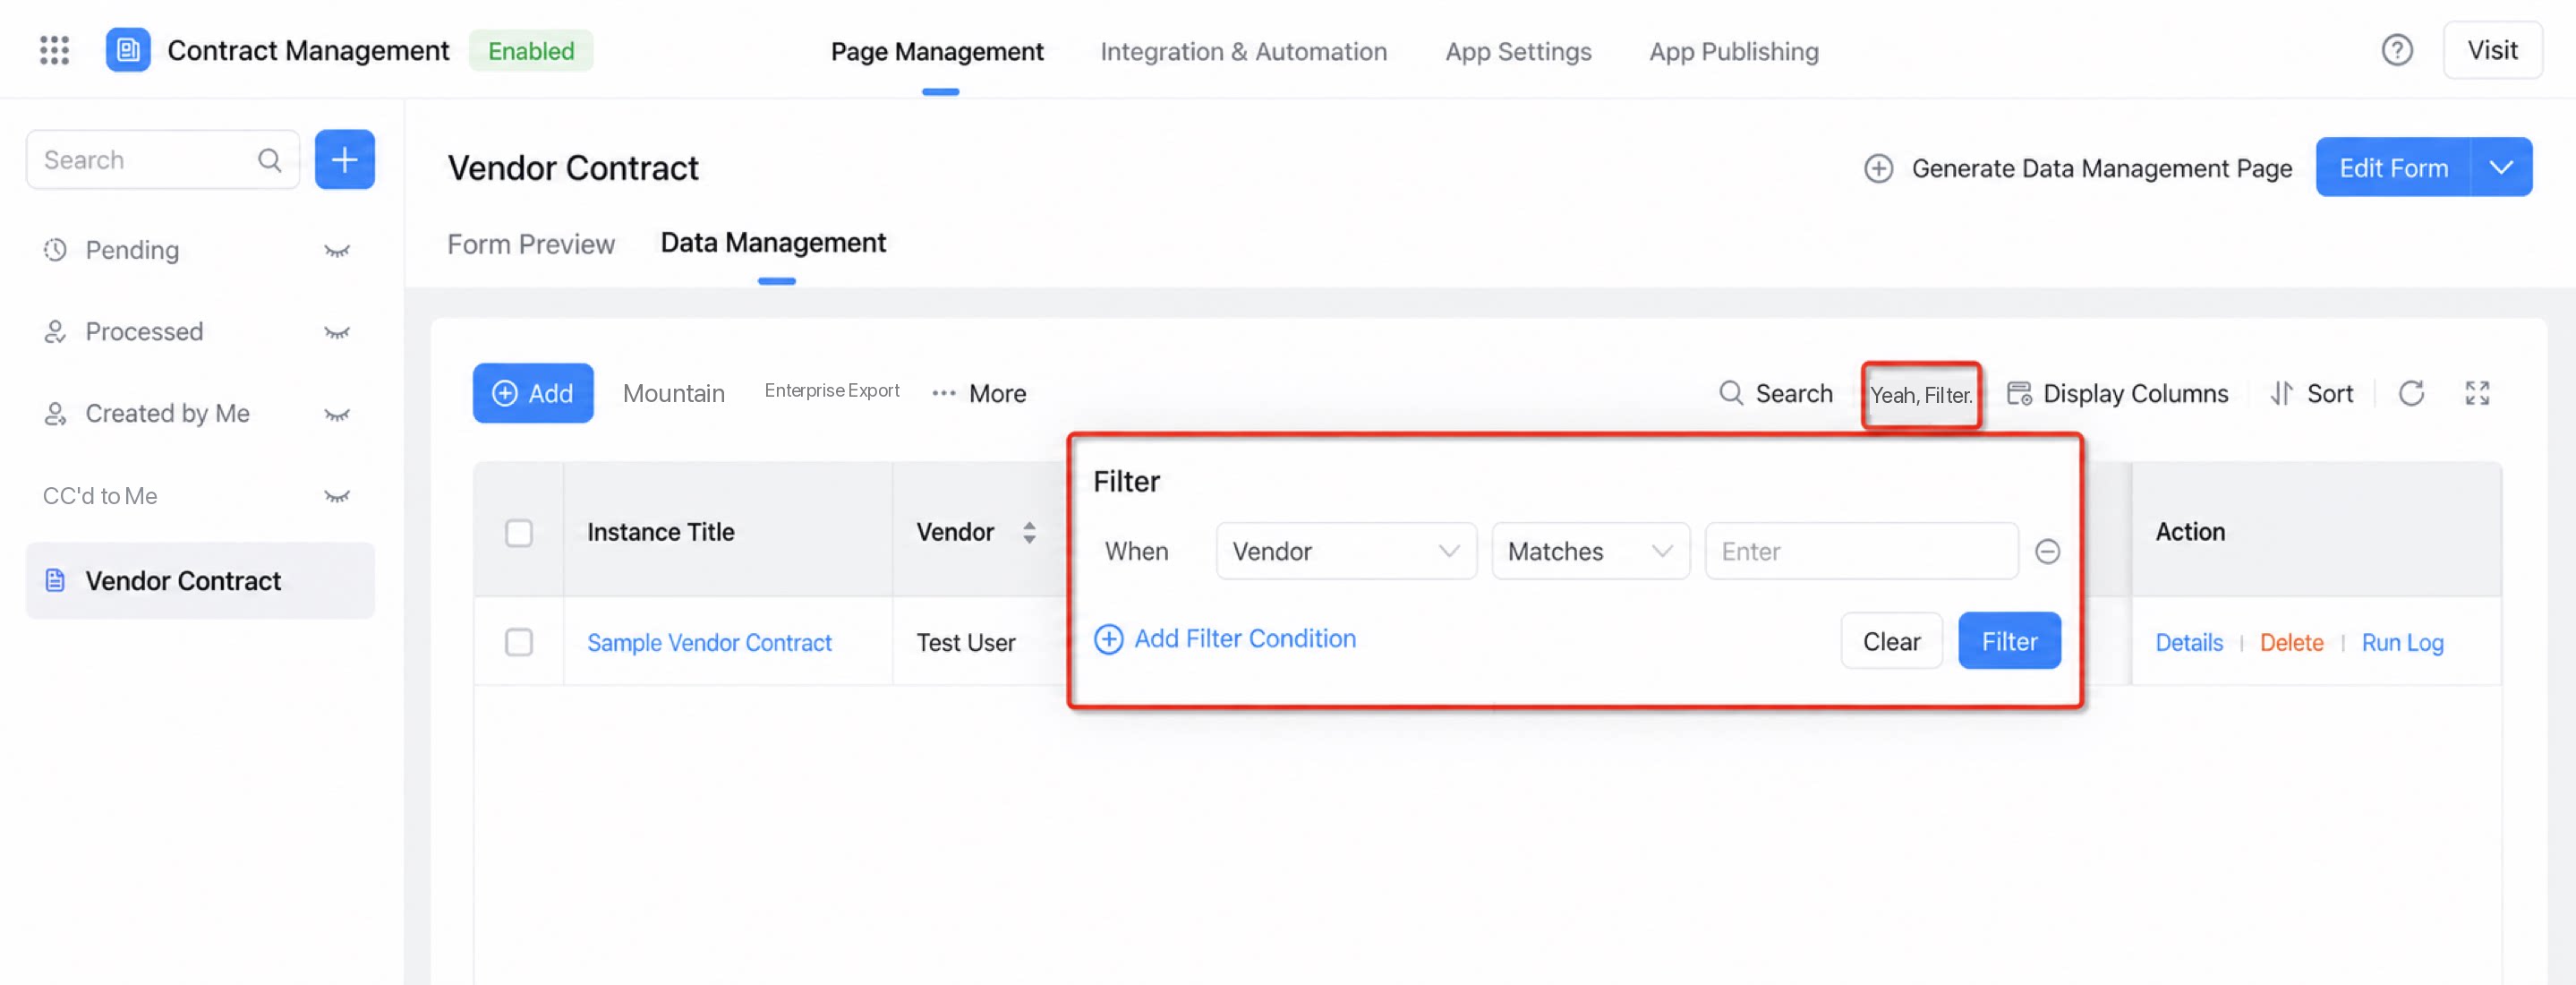Check the select-all checkbox in the table header
The height and width of the screenshot is (985, 2576).
click(519, 533)
